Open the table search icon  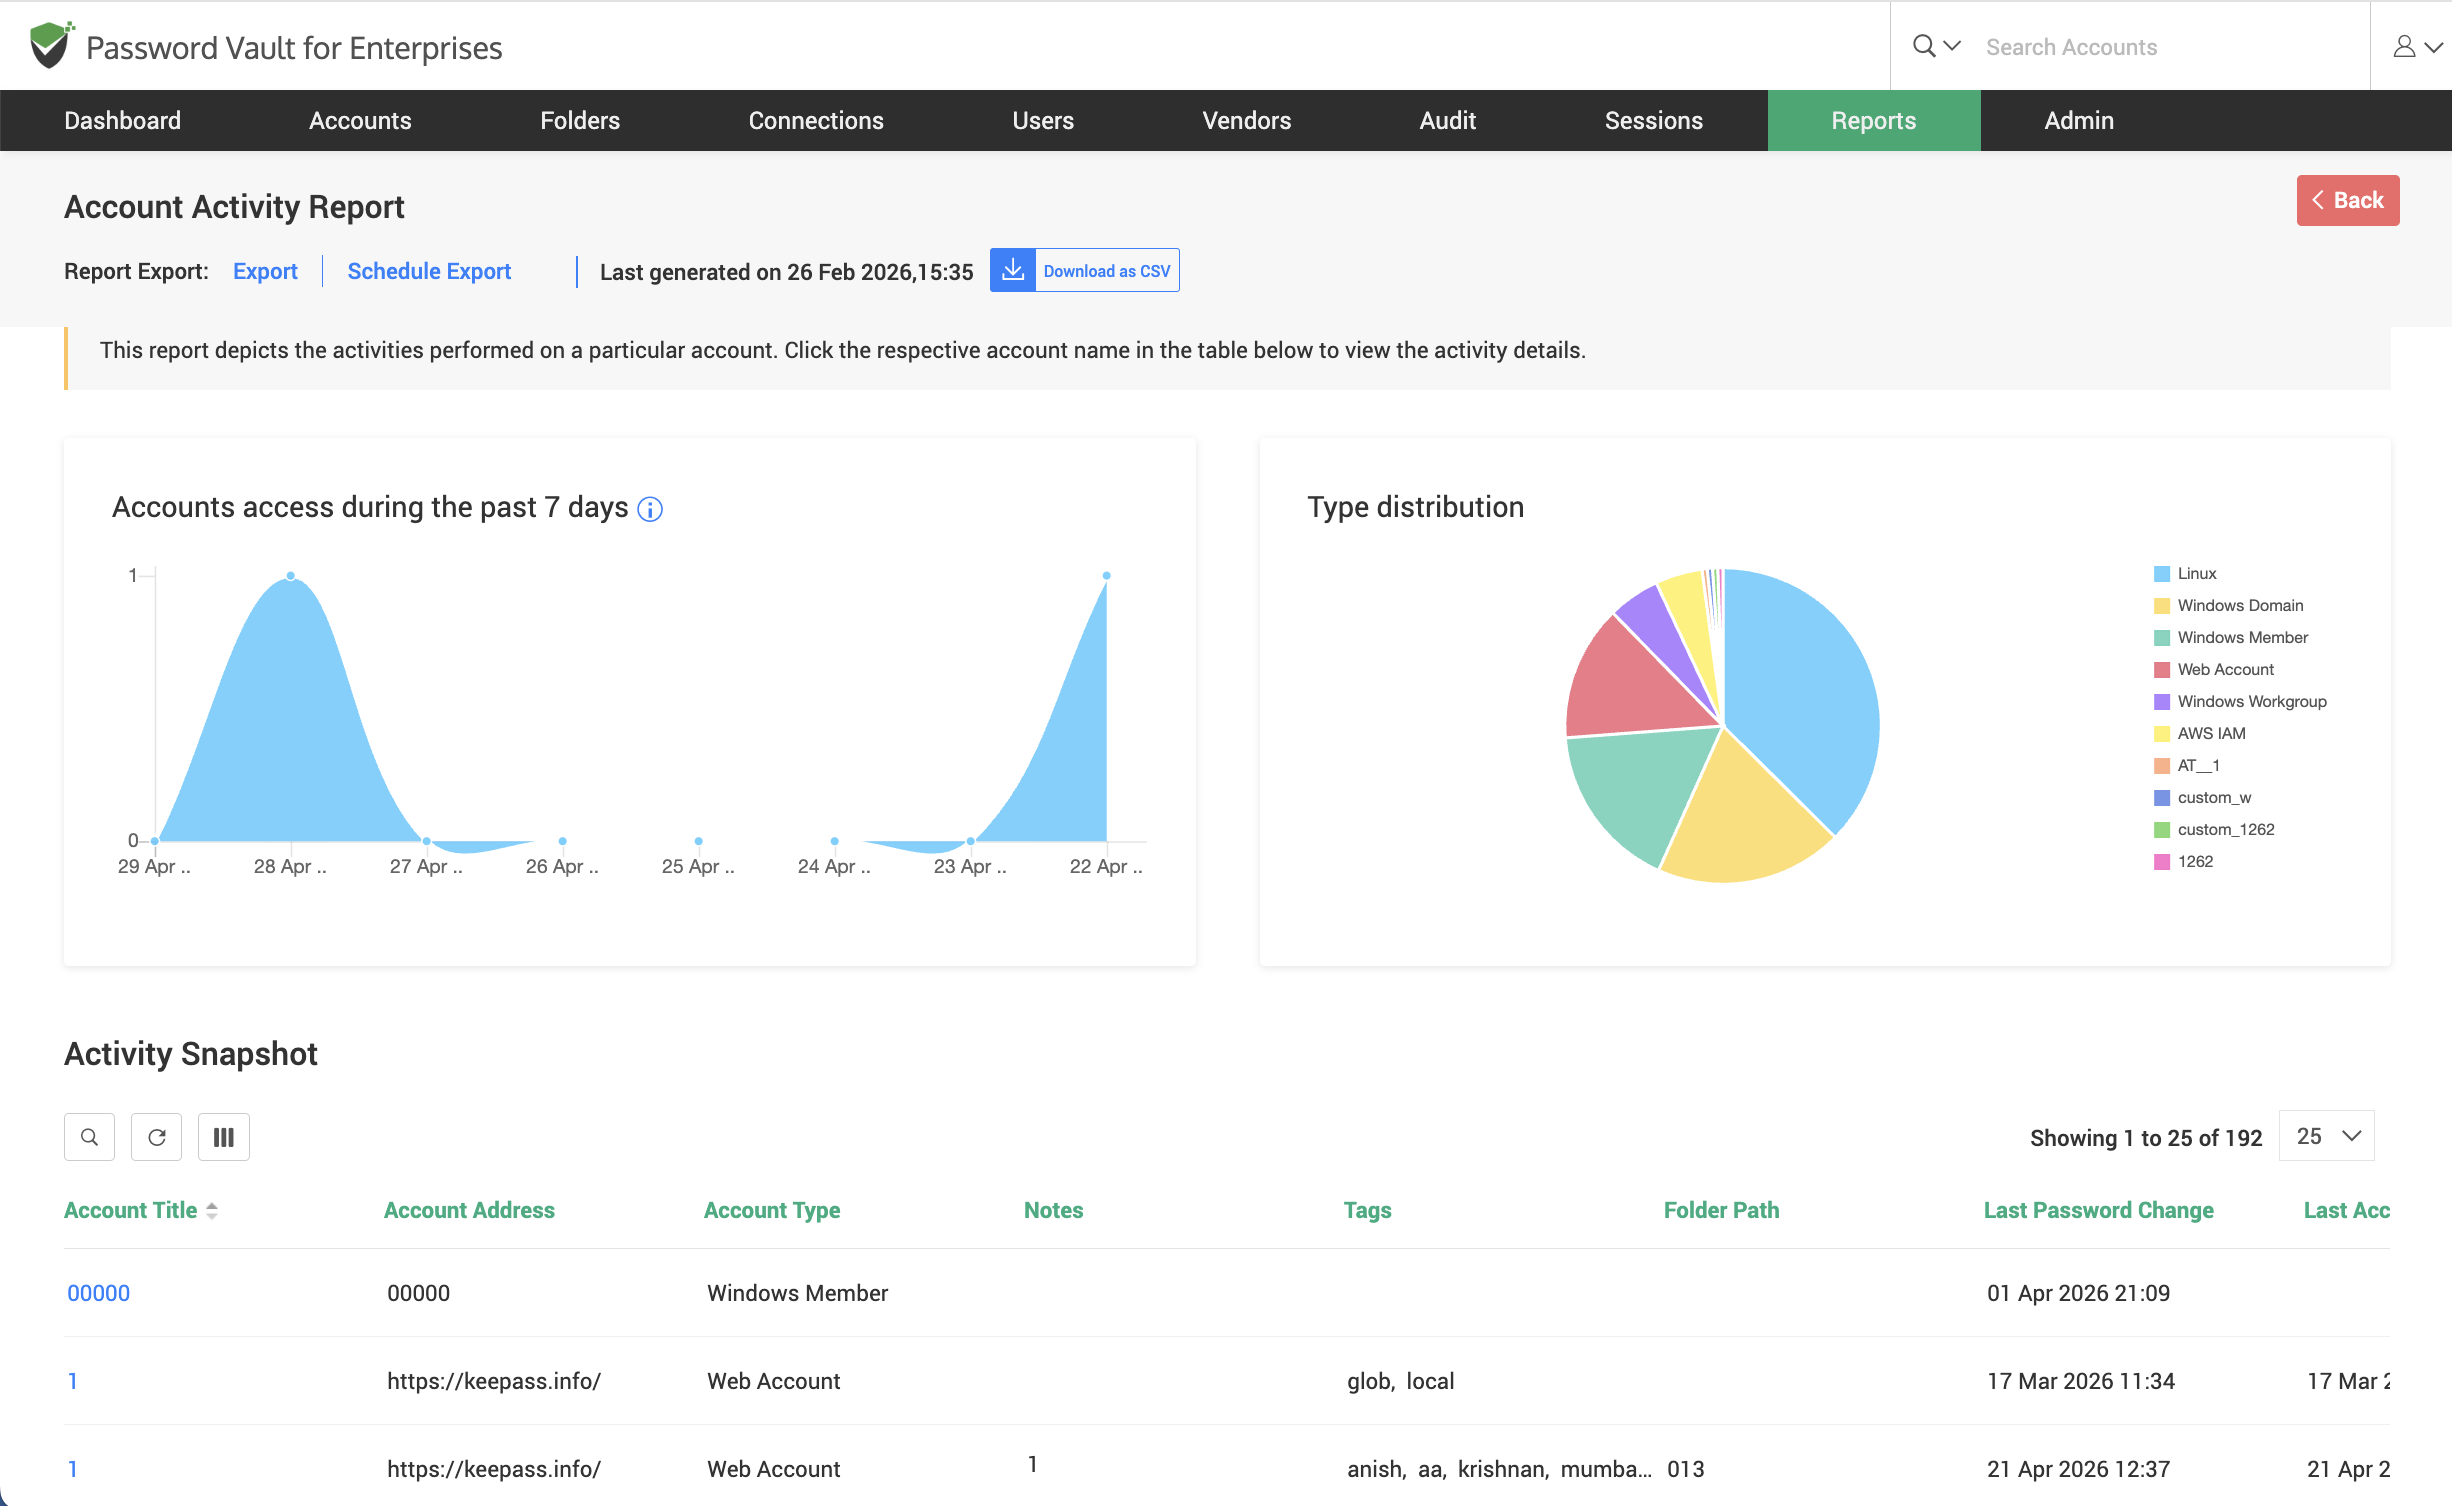(89, 1137)
